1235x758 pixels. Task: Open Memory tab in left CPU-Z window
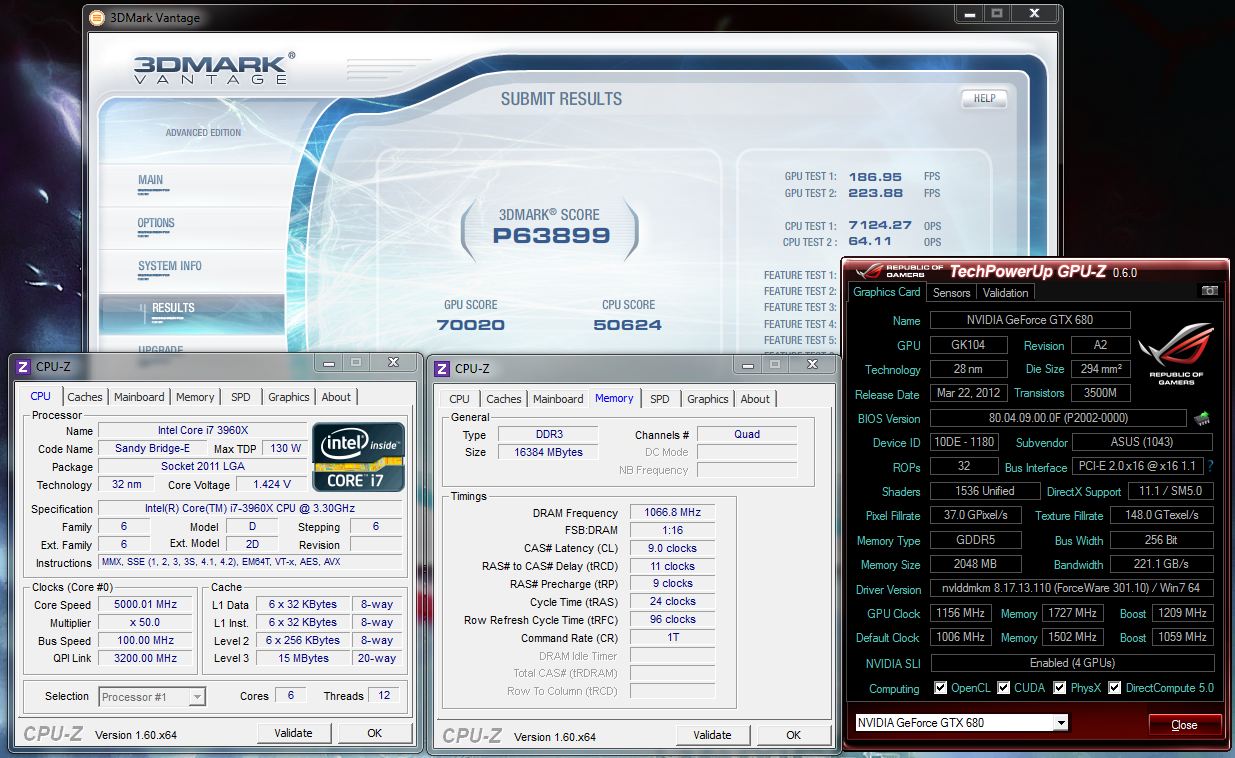pos(195,397)
